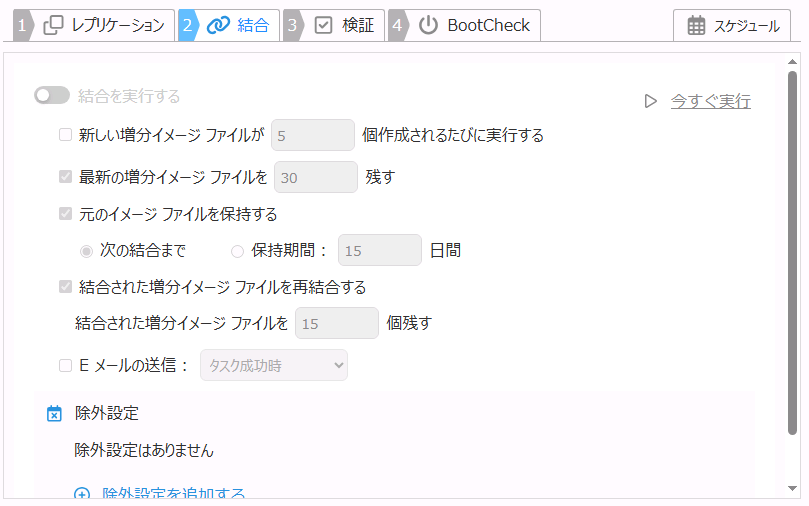809x506 pixels.
Task: Open the タスク成功時 dropdown
Action: coord(274,366)
